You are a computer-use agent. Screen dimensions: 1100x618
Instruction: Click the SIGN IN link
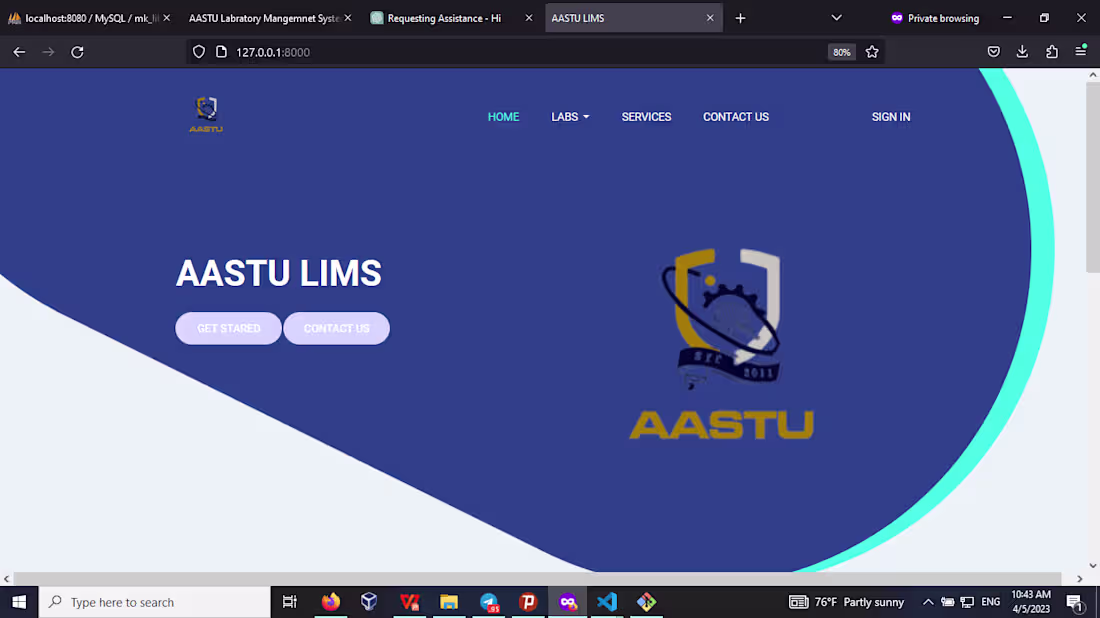(x=891, y=117)
